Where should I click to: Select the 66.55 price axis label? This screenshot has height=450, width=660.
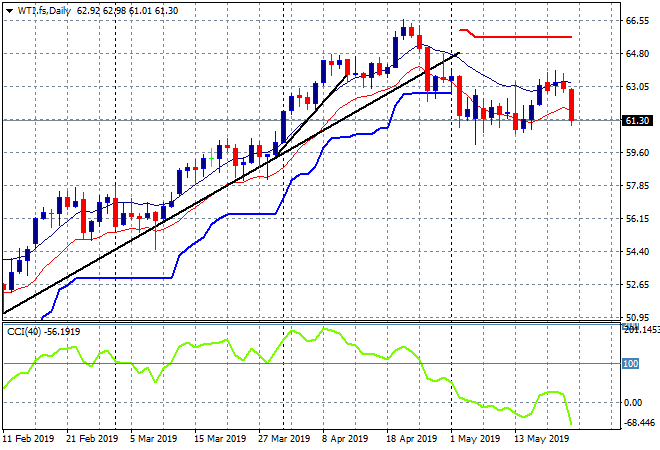637,21
